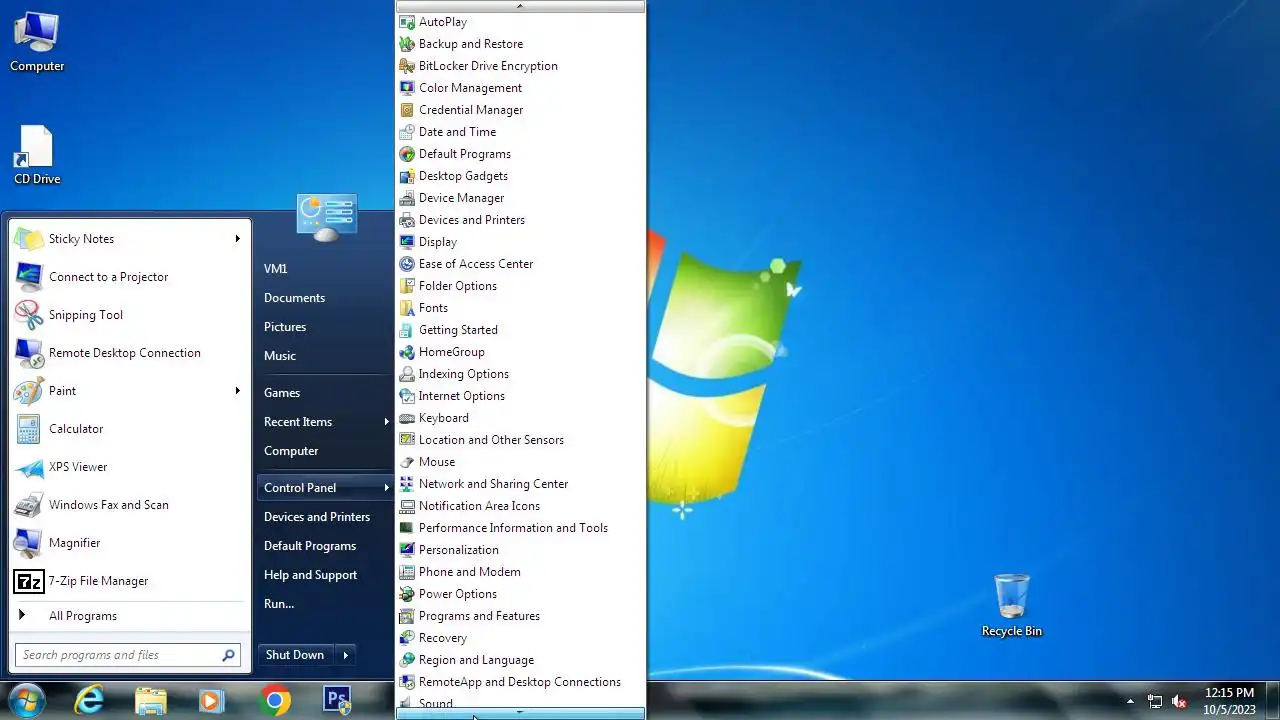Expand the Recent Items submenu arrow
Screen dimensions: 1280x720
click(386, 422)
